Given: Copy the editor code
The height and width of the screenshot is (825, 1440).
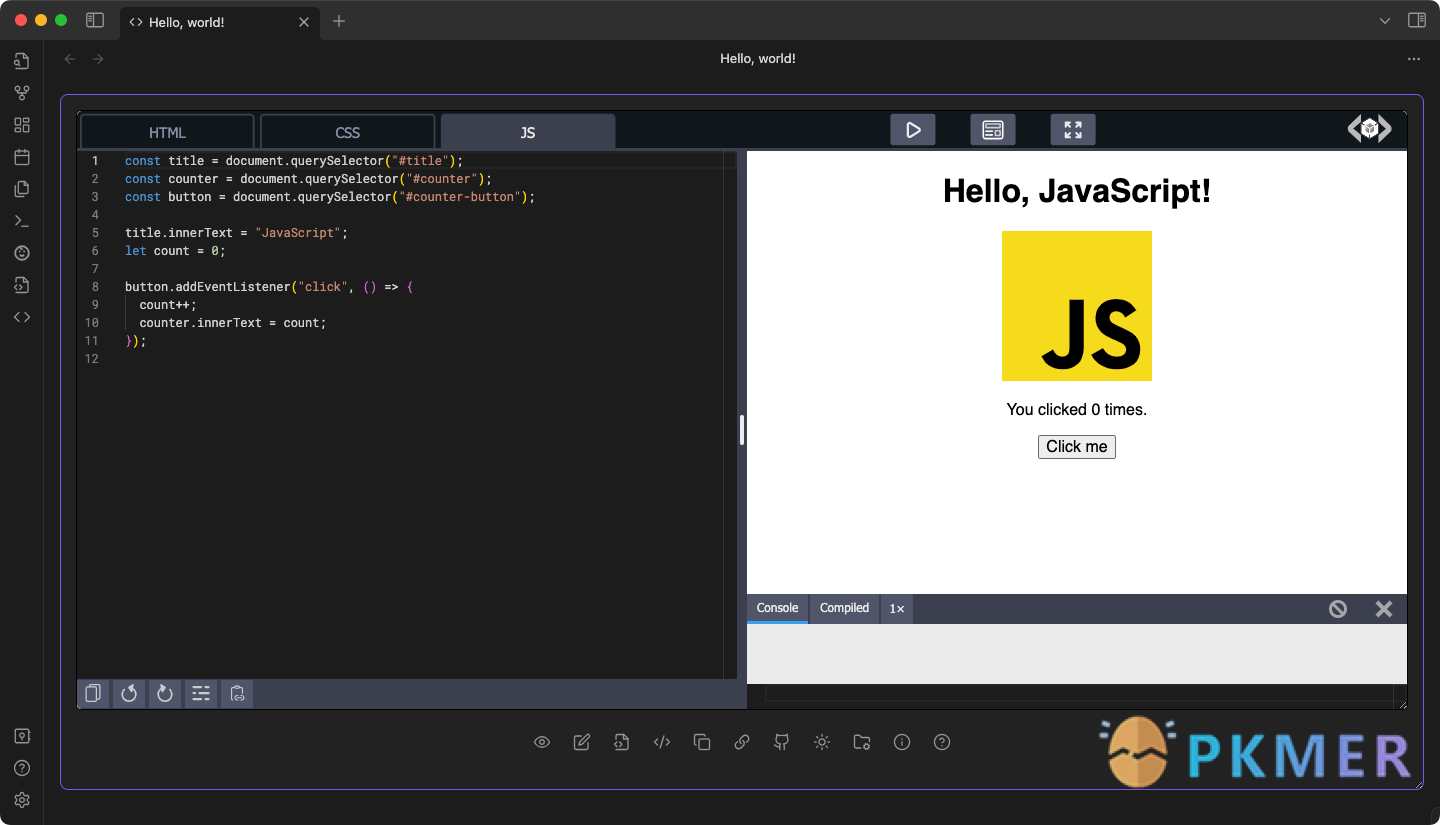Looking at the screenshot, I should (93, 693).
